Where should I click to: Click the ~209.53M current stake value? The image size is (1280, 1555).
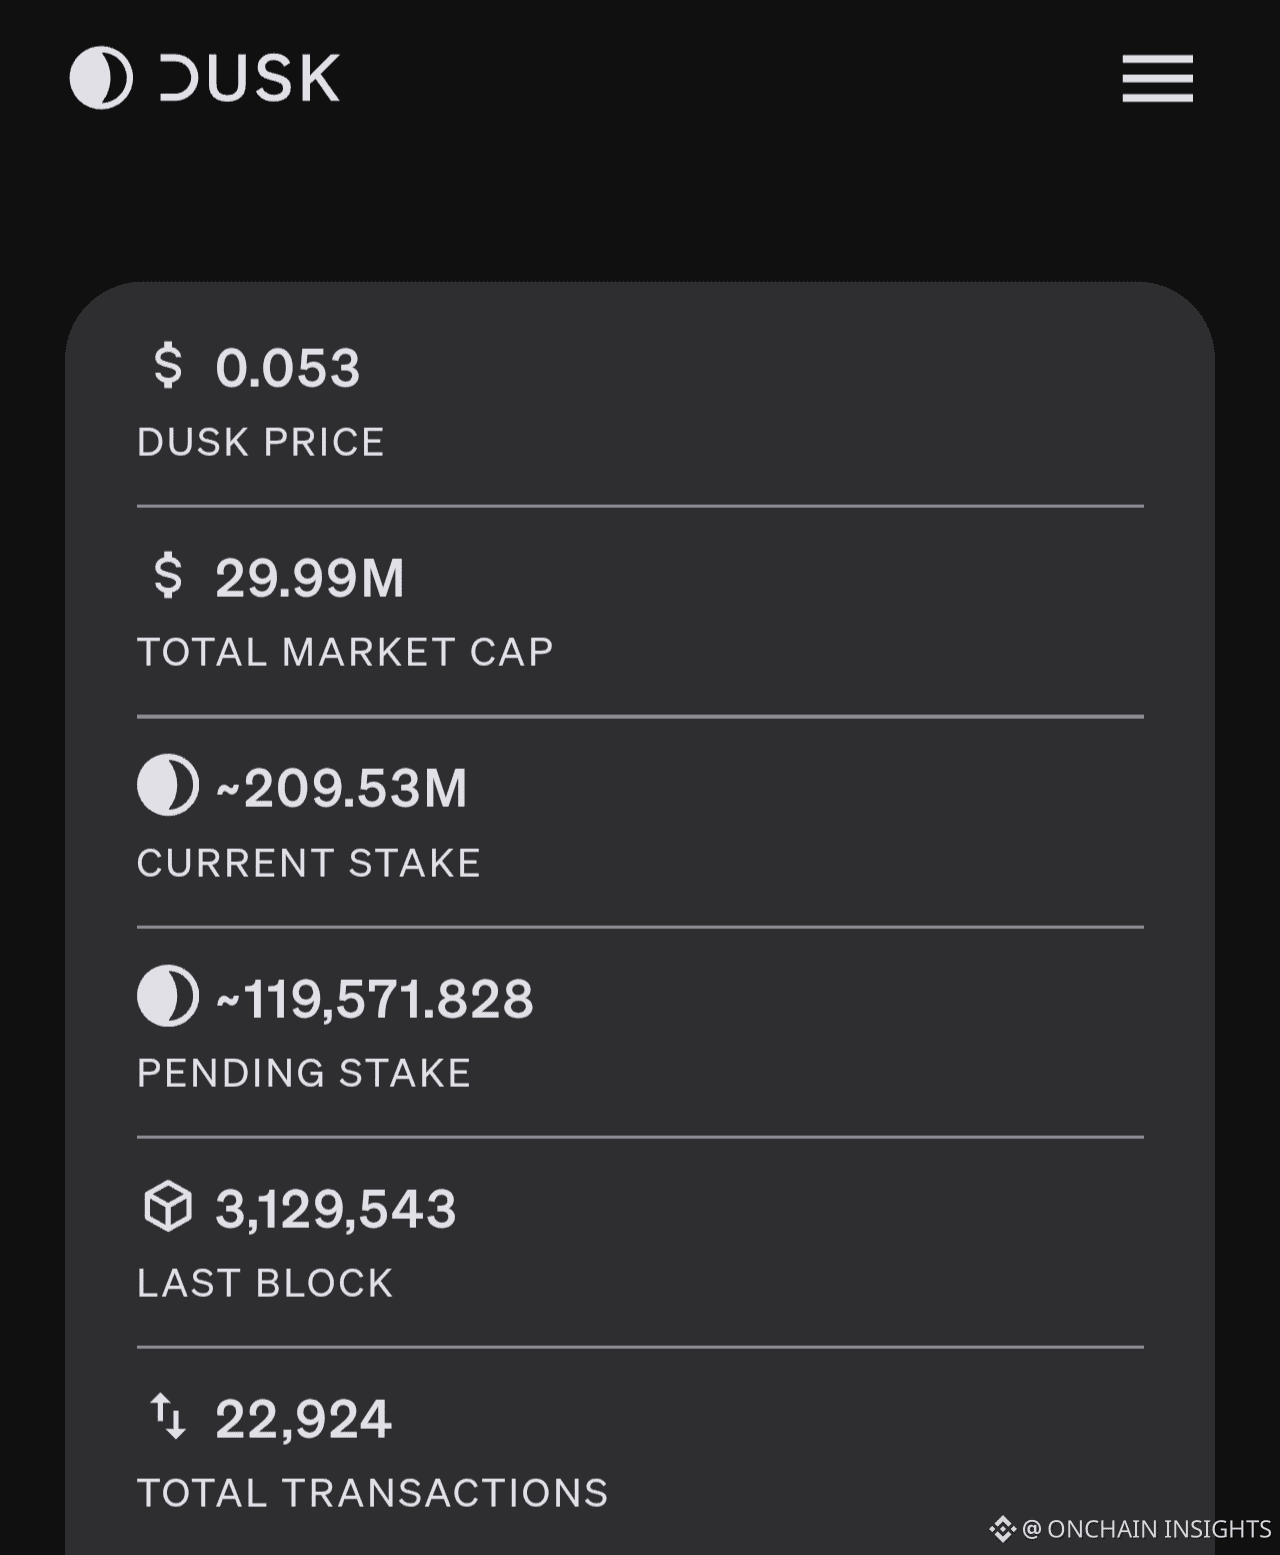(342, 788)
